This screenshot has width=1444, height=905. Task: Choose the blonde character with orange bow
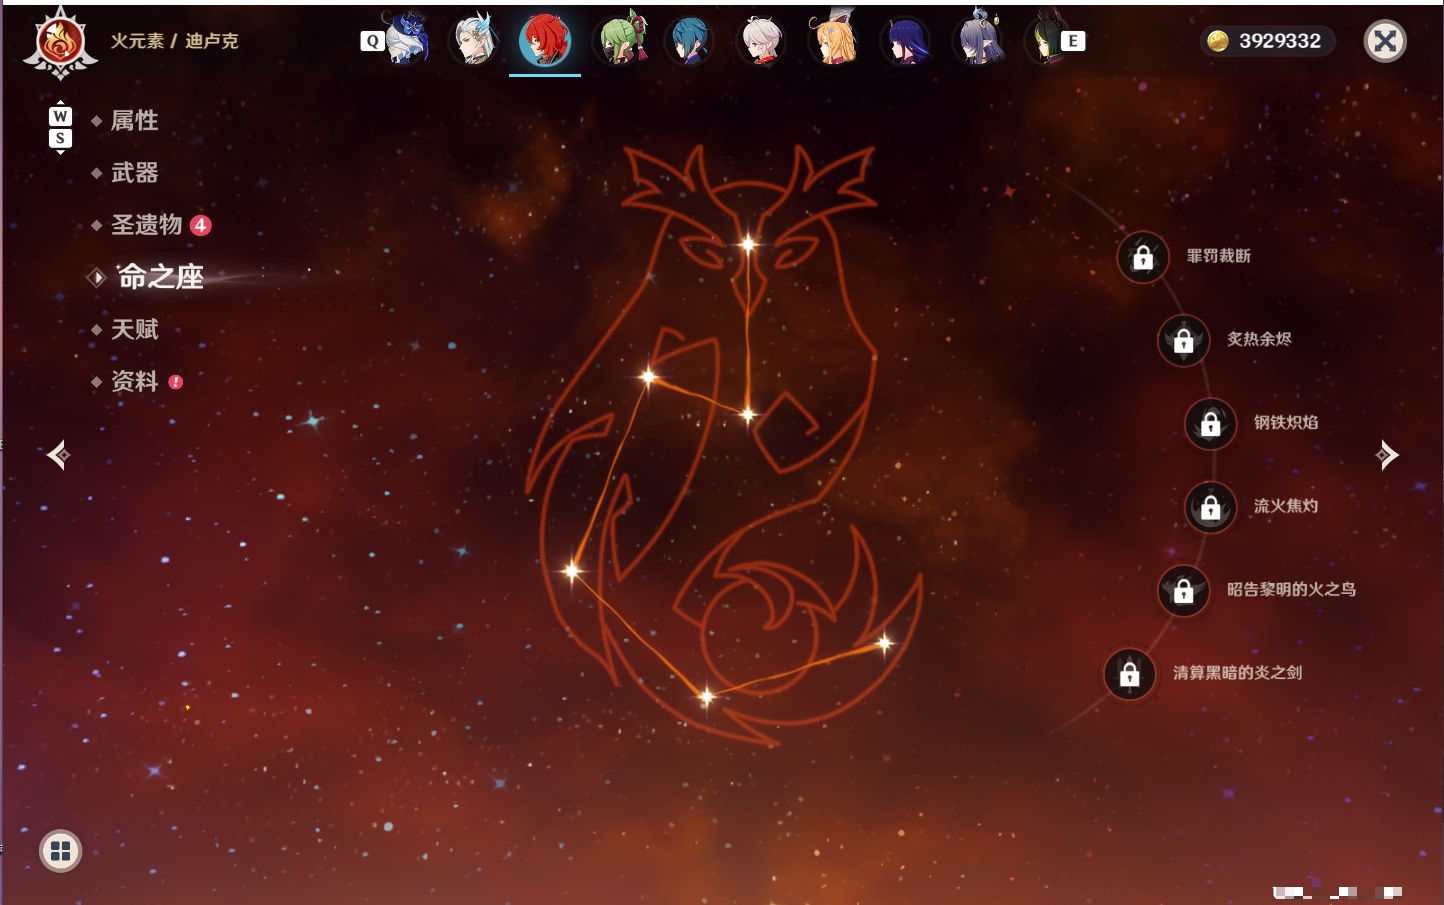(x=834, y=41)
